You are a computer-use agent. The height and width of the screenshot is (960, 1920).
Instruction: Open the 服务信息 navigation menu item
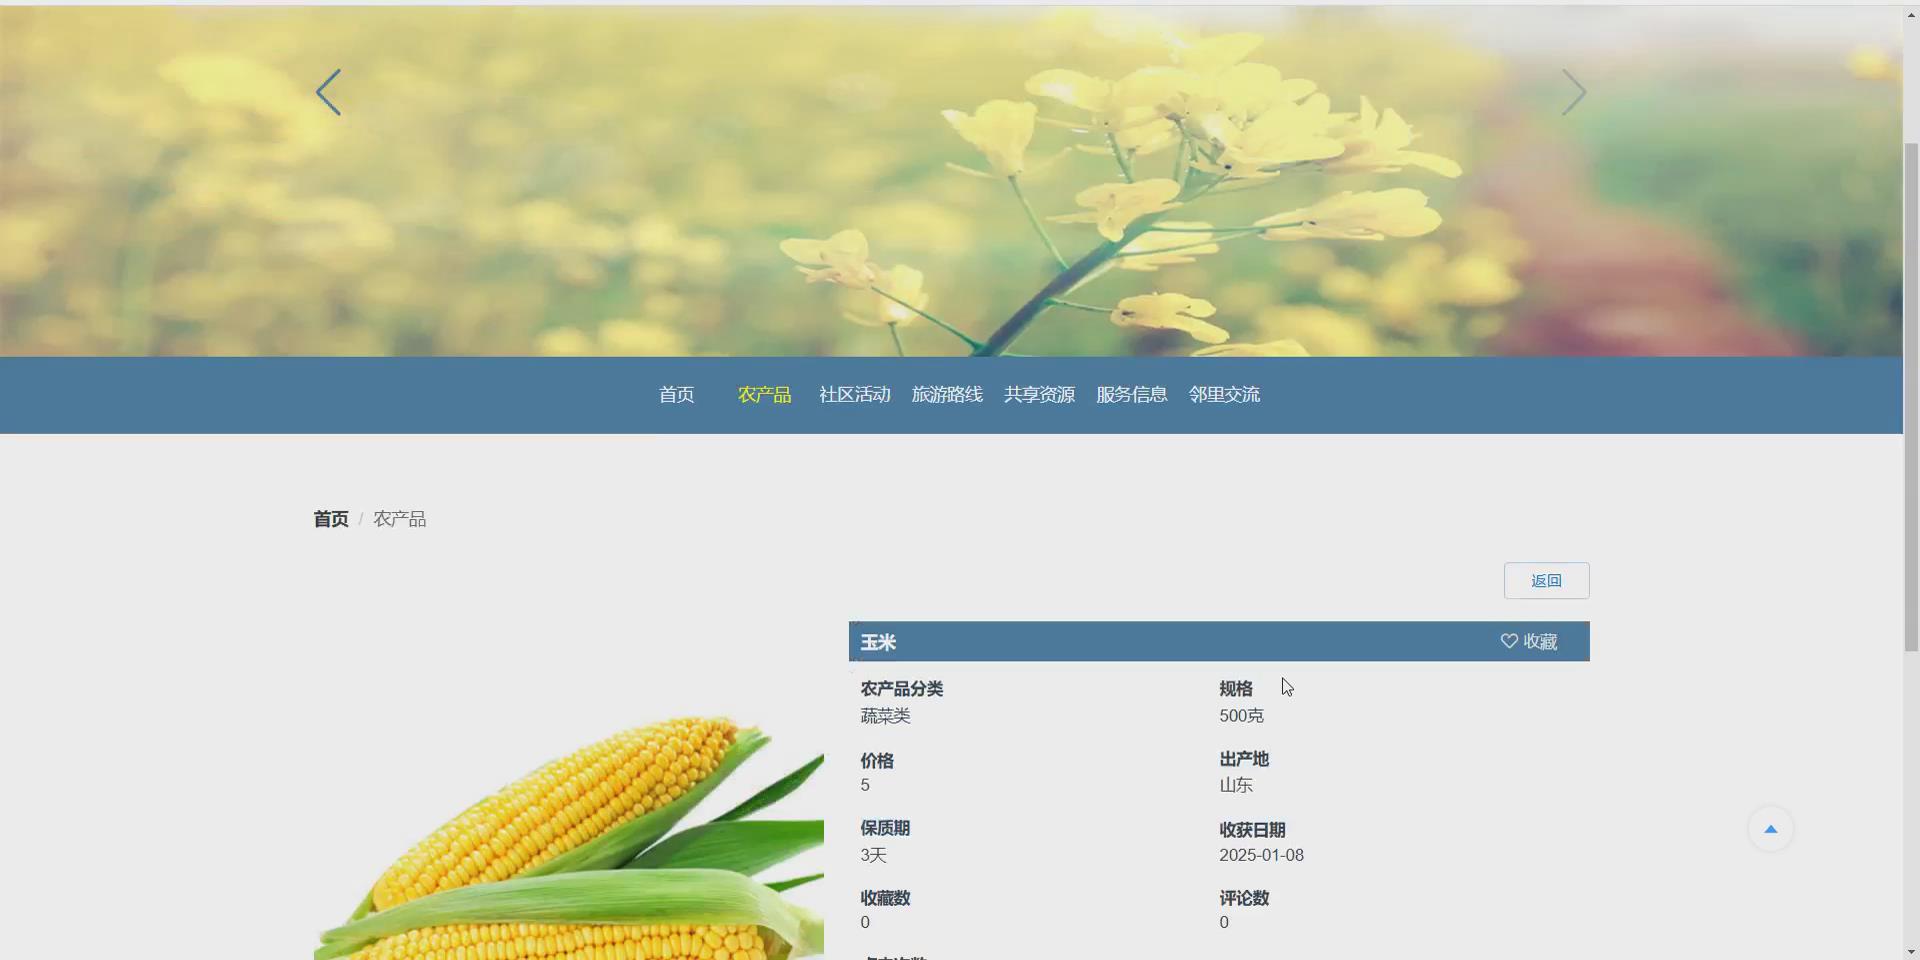point(1130,394)
